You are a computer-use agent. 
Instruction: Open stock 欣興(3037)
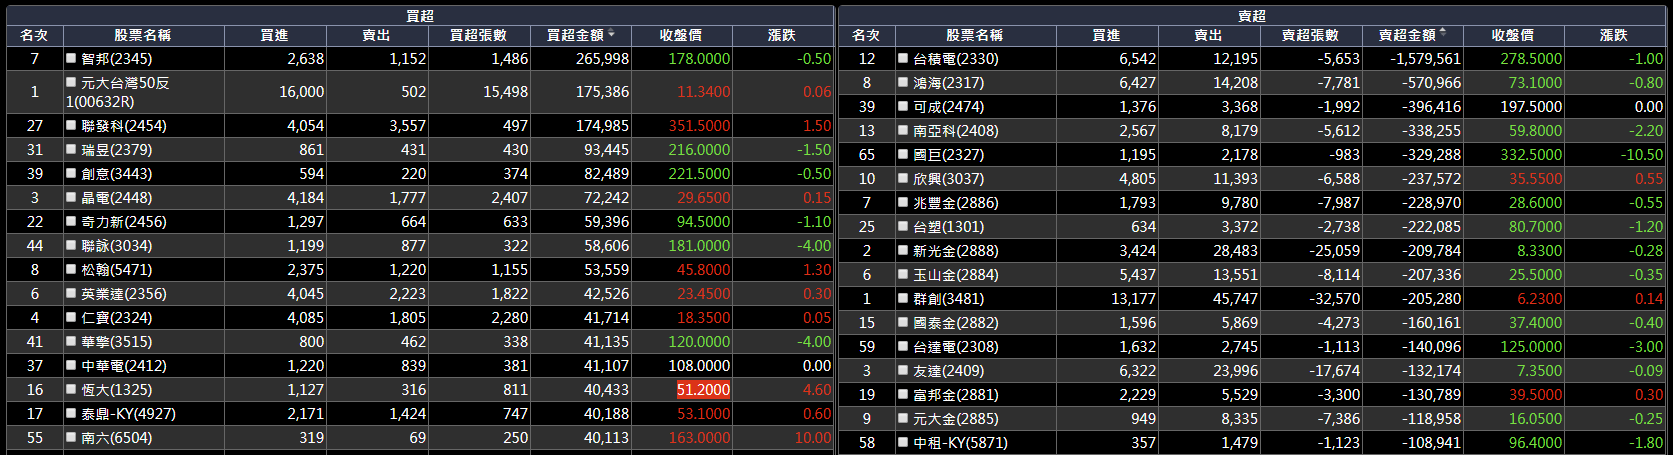tap(948, 178)
